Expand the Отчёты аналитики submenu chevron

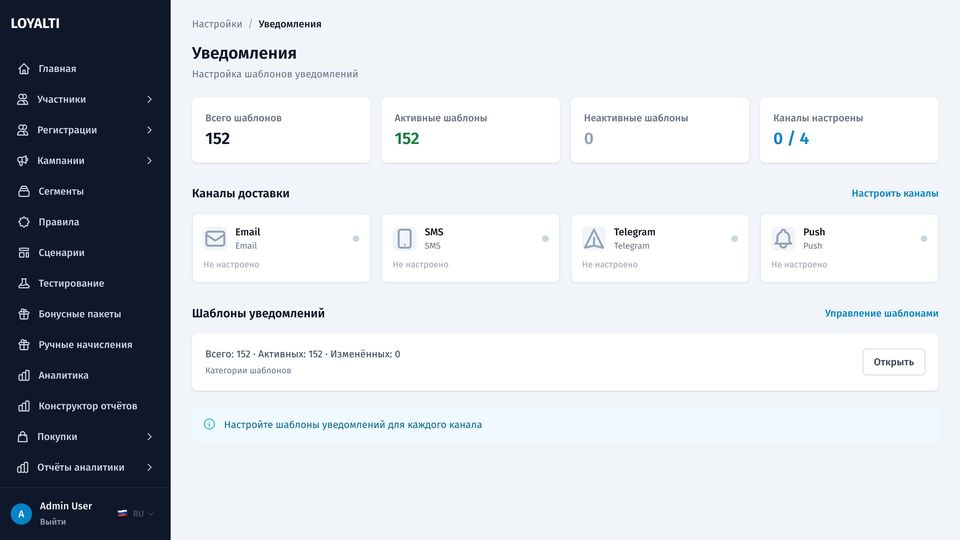[x=149, y=467]
